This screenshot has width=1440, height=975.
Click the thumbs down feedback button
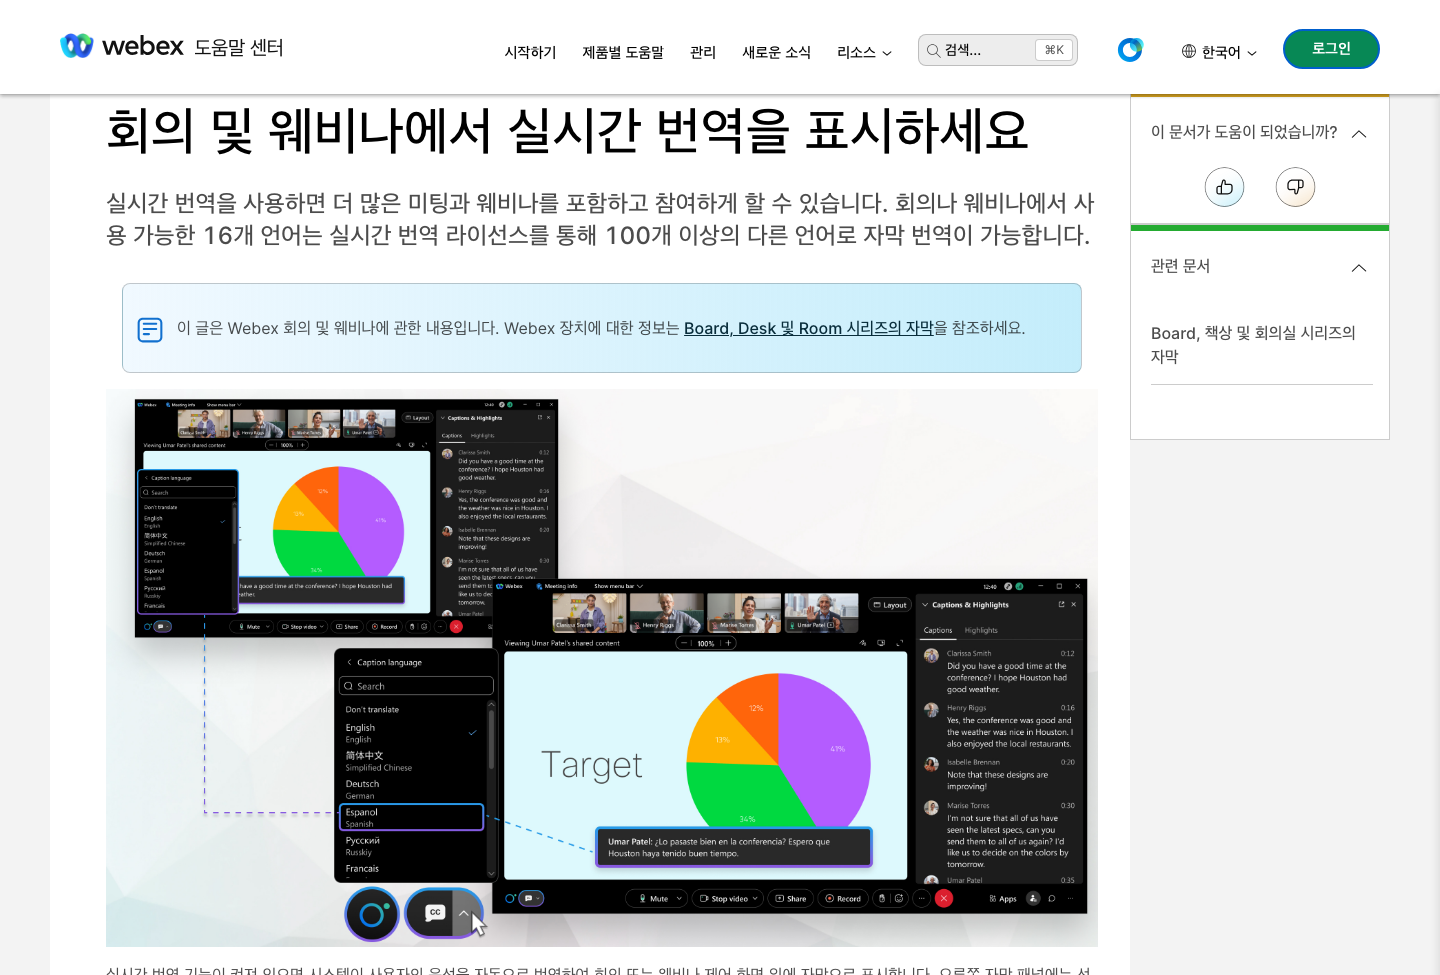pos(1295,187)
